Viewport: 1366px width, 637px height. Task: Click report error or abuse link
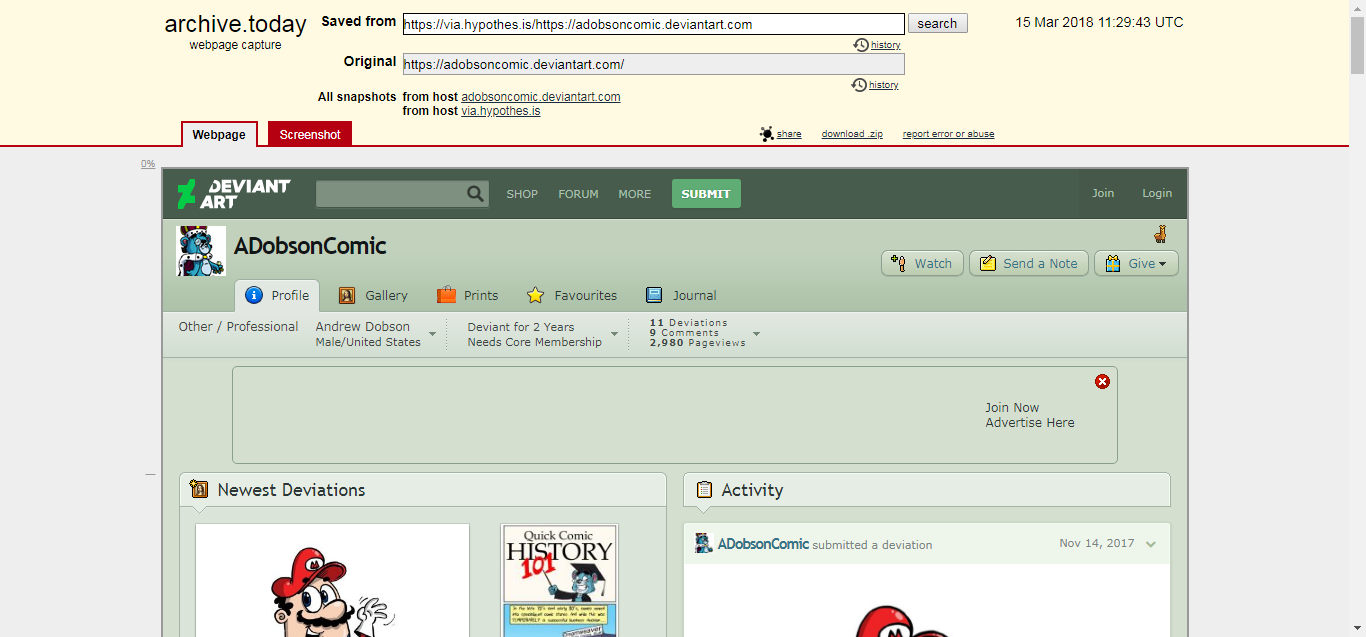point(949,134)
